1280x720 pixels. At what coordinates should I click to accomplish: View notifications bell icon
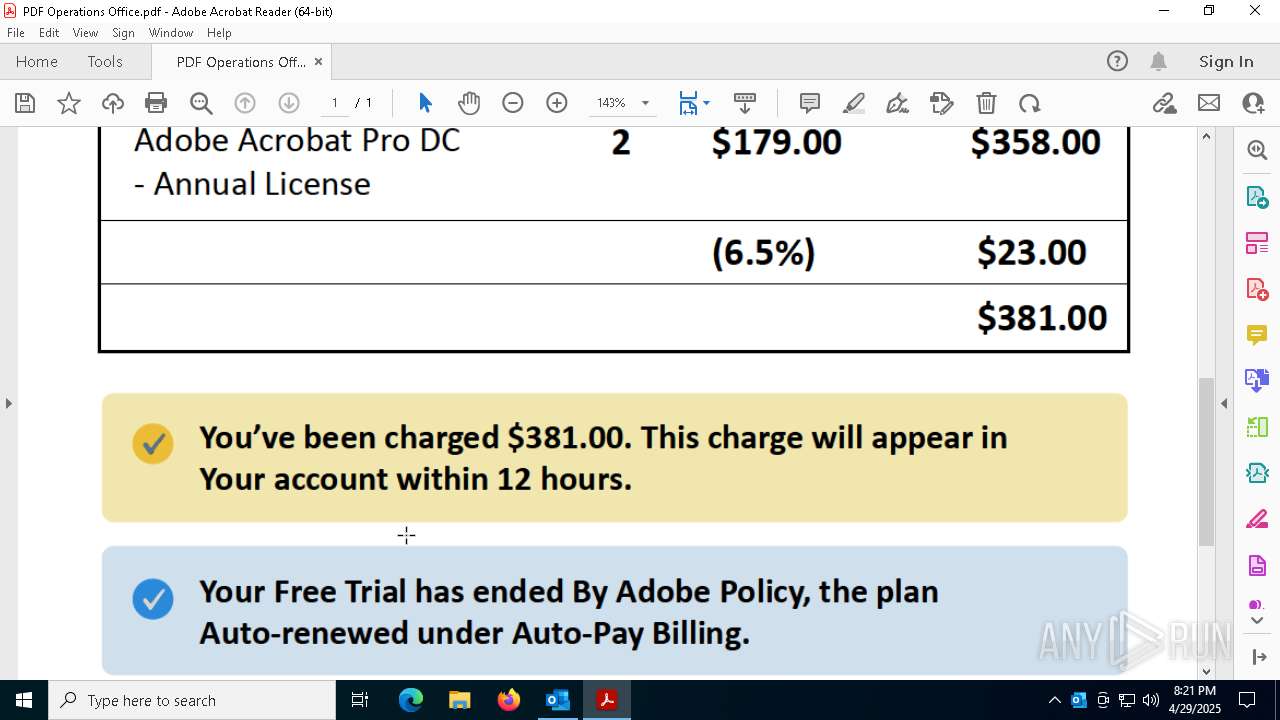(x=1159, y=62)
